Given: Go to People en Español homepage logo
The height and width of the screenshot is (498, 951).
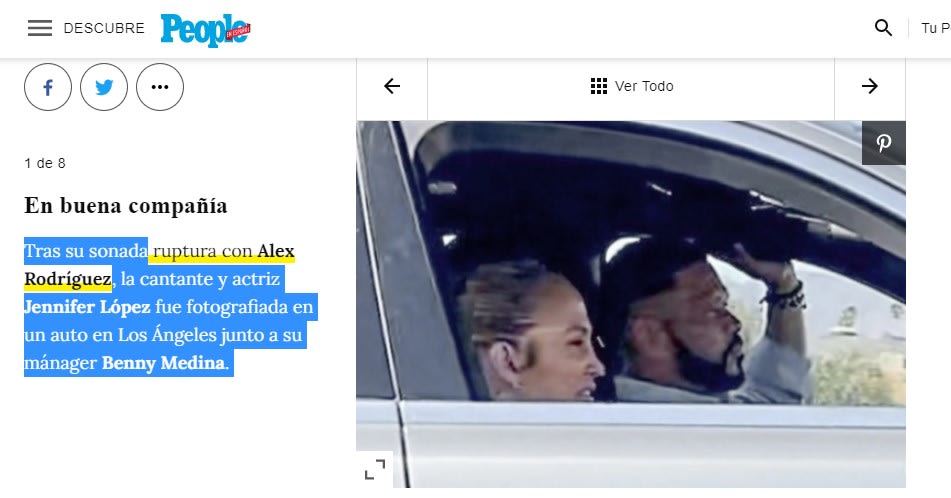Looking at the screenshot, I should pos(205,30).
